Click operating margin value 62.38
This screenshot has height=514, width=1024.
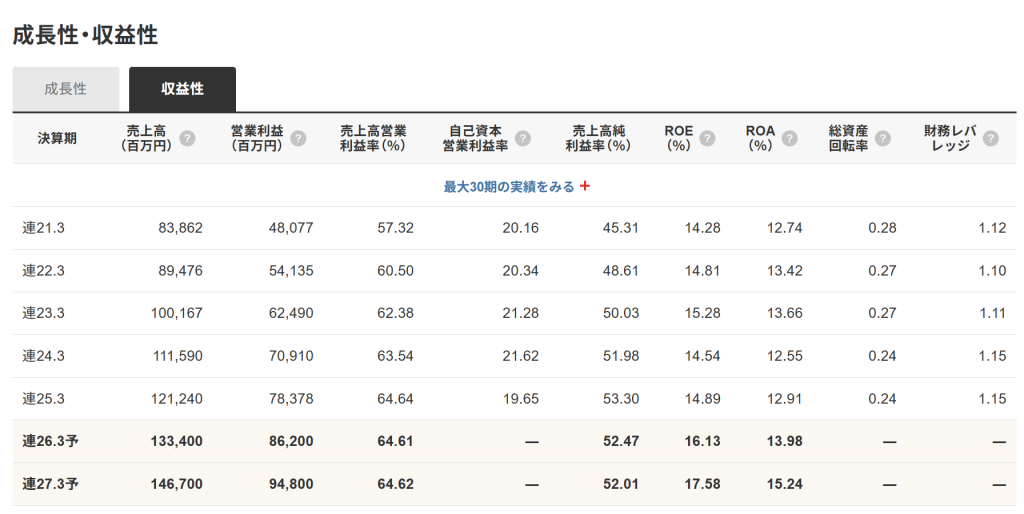[x=396, y=313]
